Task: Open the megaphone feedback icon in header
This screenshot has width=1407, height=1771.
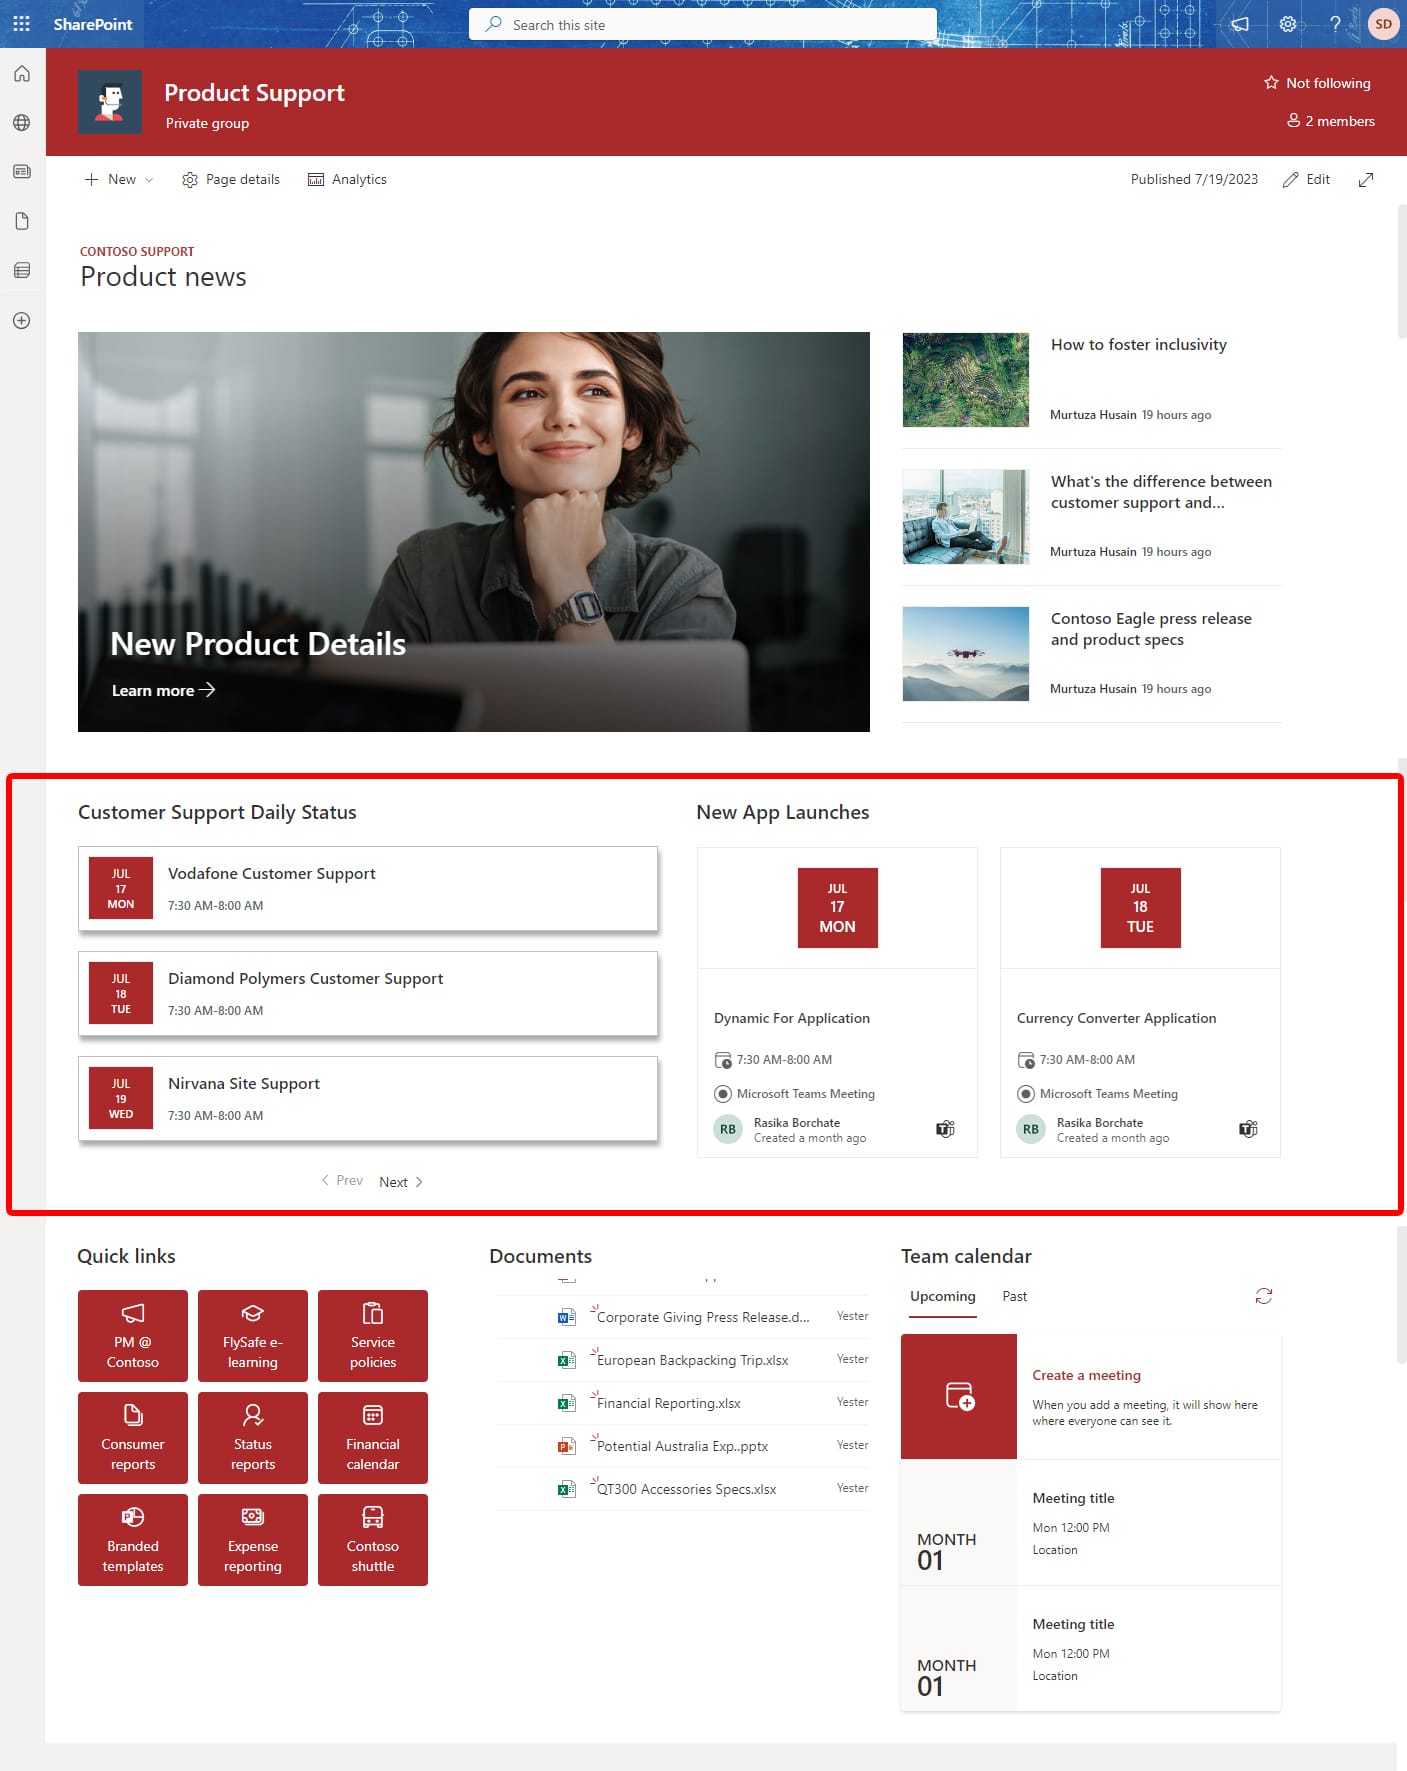Action: pyautogui.click(x=1240, y=24)
